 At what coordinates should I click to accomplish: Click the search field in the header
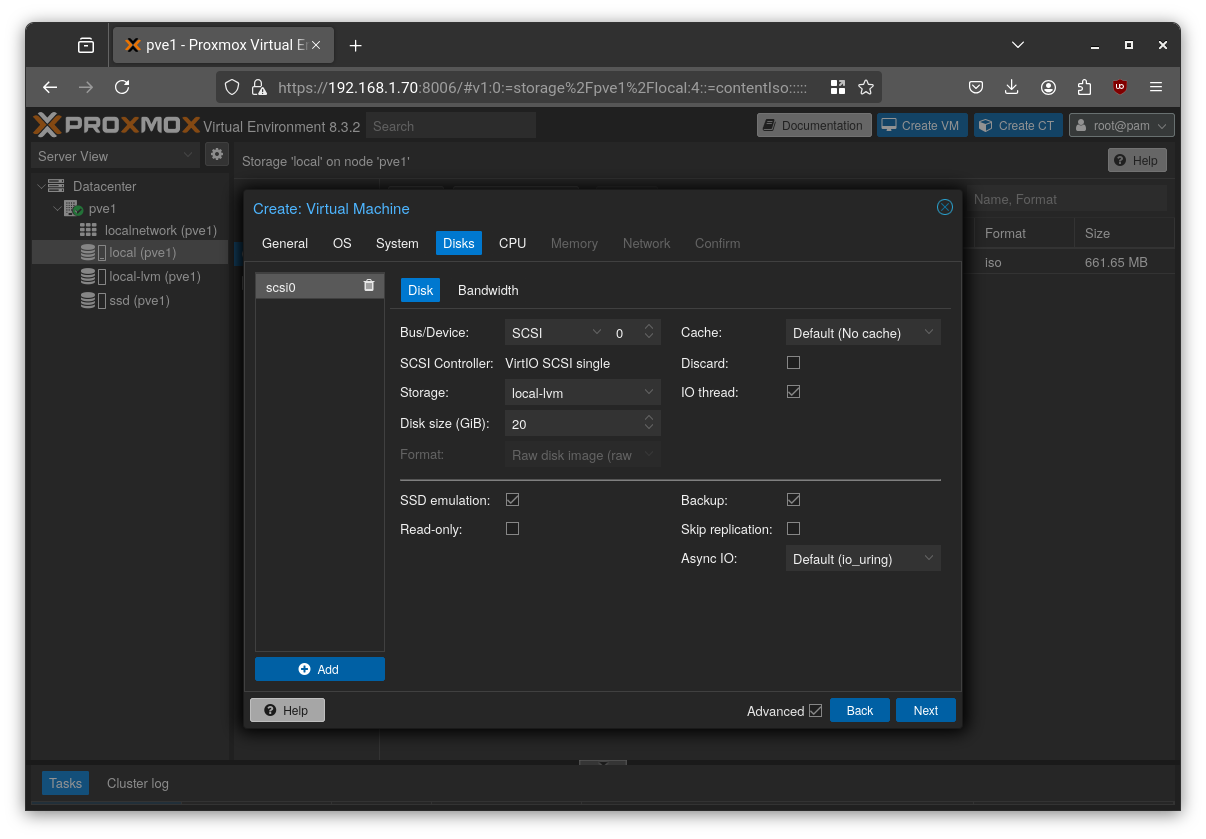coord(450,125)
